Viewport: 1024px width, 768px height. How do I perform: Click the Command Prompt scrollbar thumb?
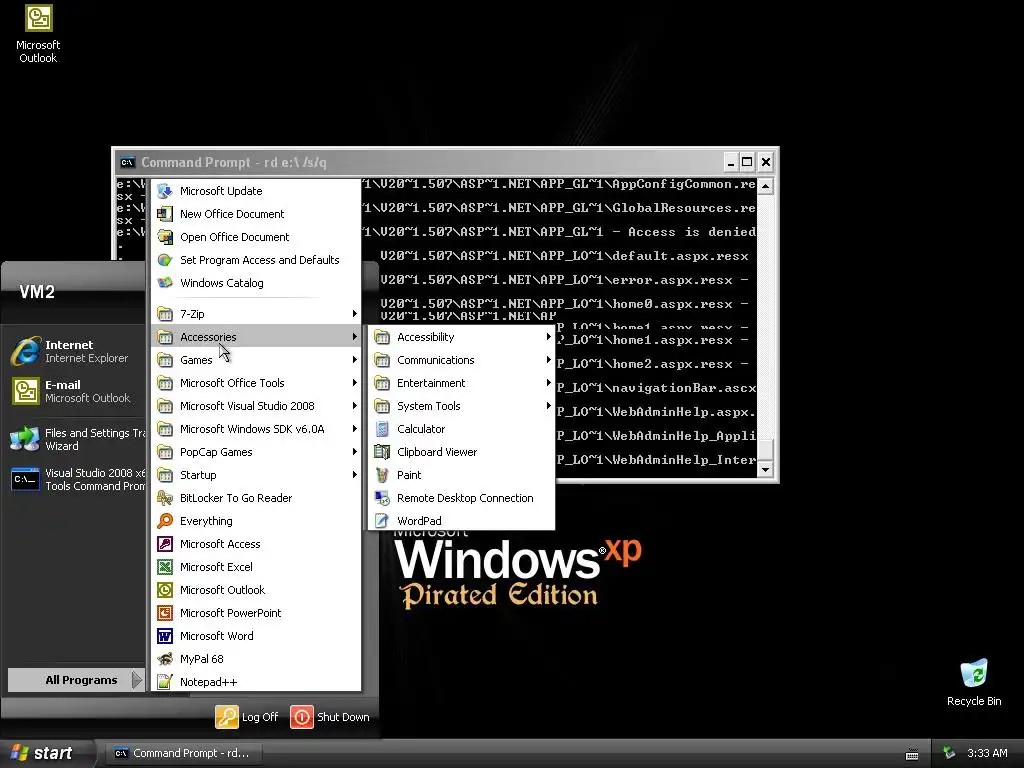click(765, 449)
